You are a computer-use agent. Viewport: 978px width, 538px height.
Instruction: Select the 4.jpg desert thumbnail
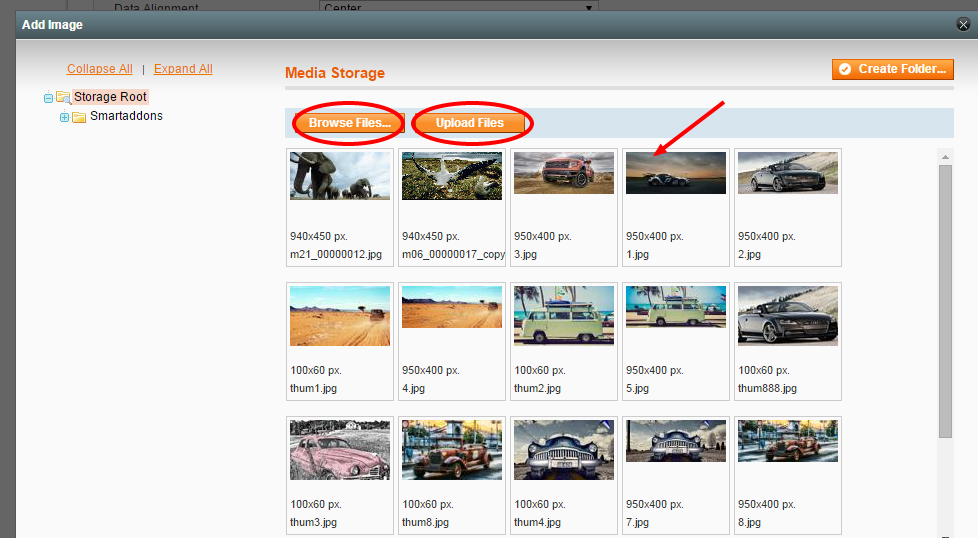click(x=452, y=307)
